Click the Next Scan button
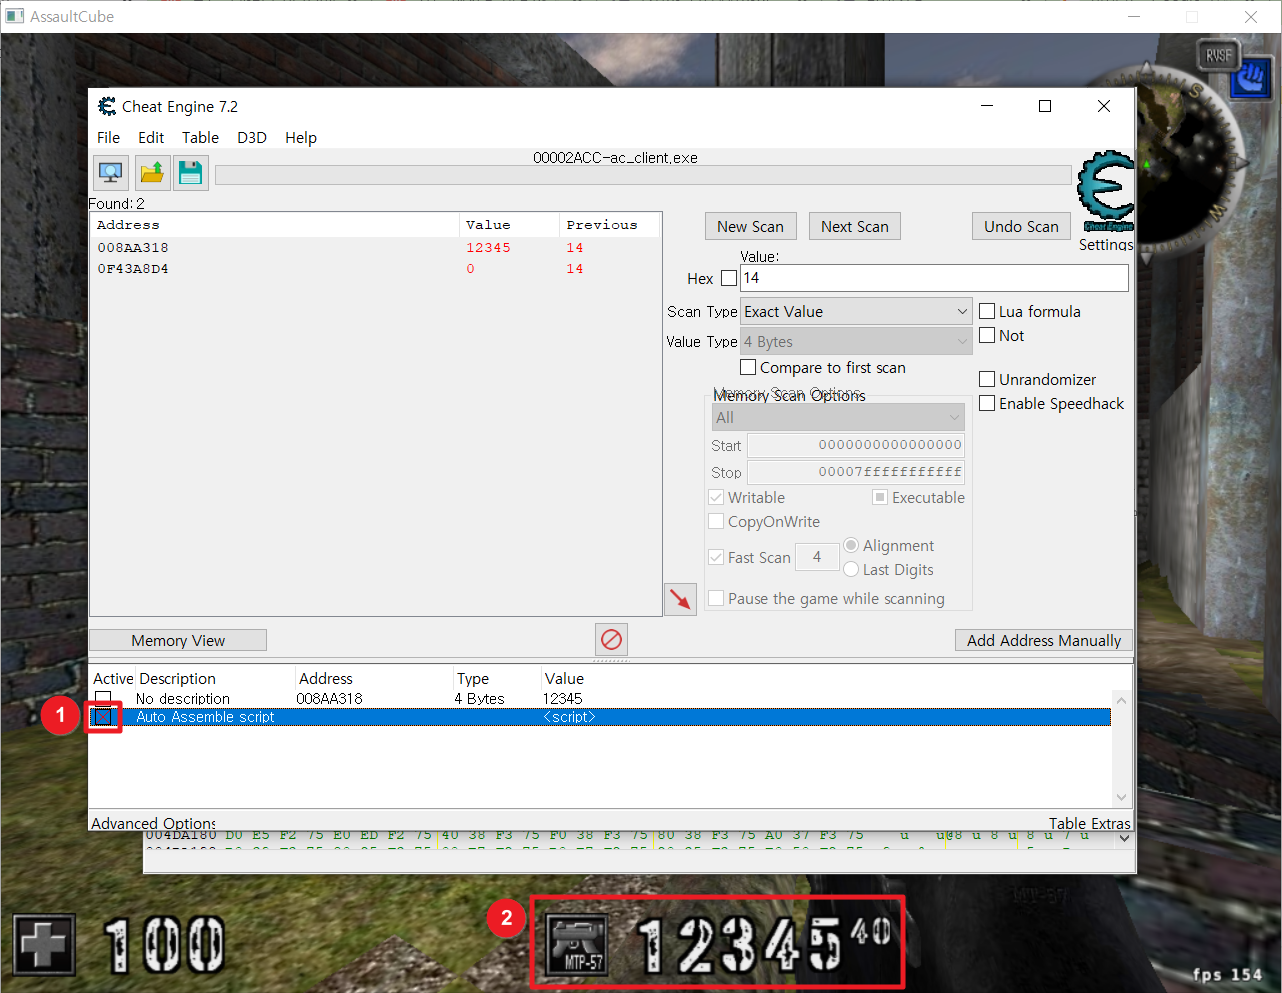The width and height of the screenshot is (1282, 993). tap(855, 226)
